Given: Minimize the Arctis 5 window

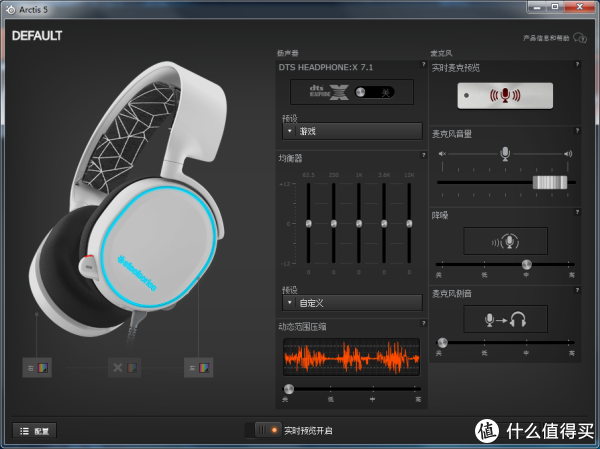Looking at the screenshot, I should point(537,7).
